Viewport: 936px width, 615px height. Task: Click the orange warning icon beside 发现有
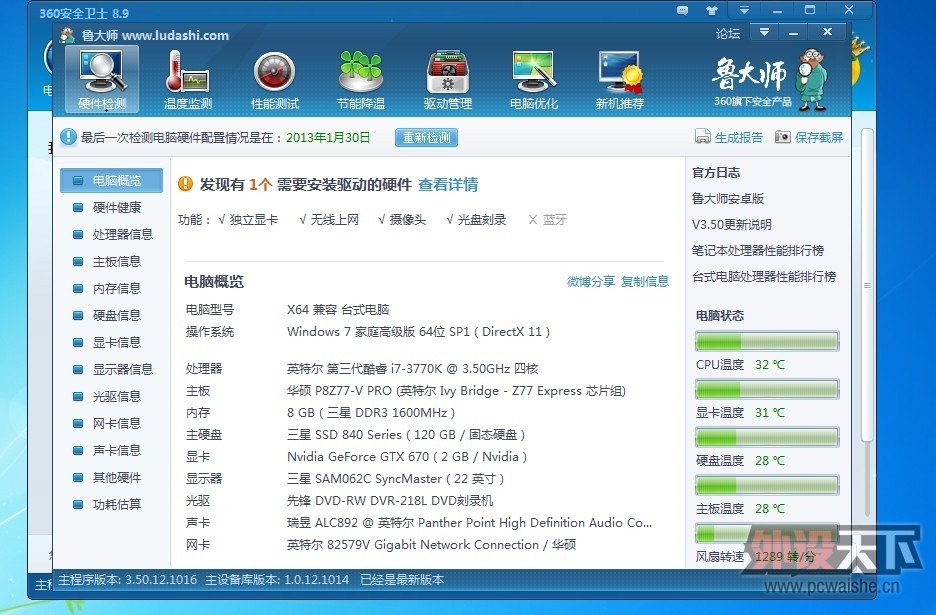186,183
